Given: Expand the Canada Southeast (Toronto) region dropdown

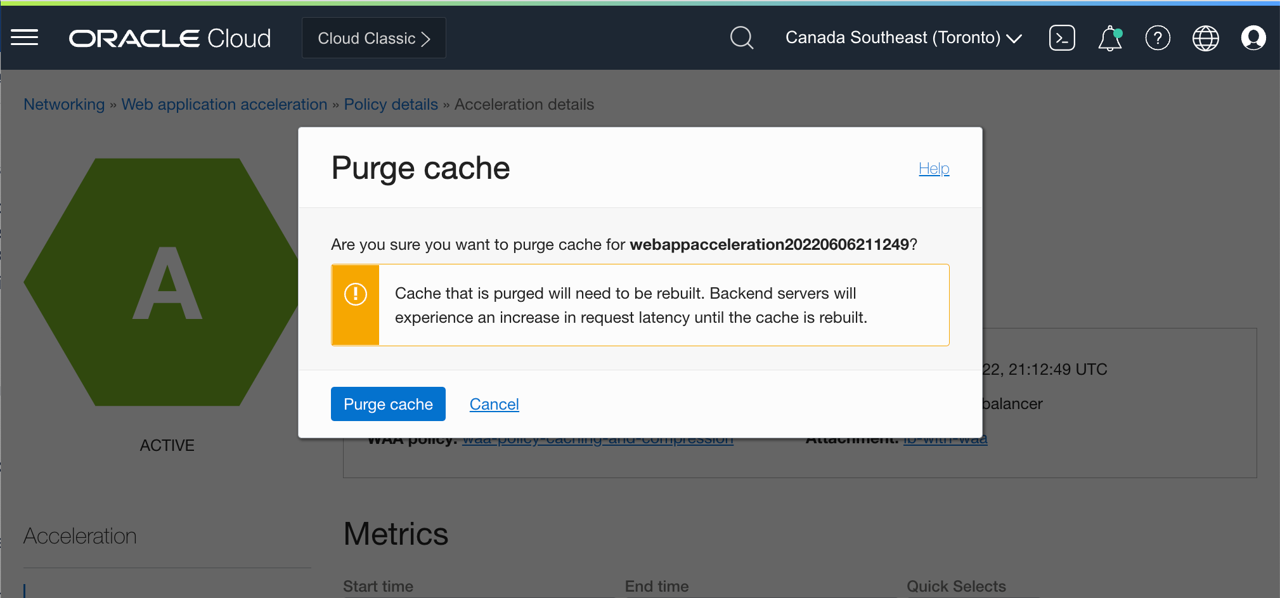Looking at the screenshot, I should pyautogui.click(x=901, y=37).
